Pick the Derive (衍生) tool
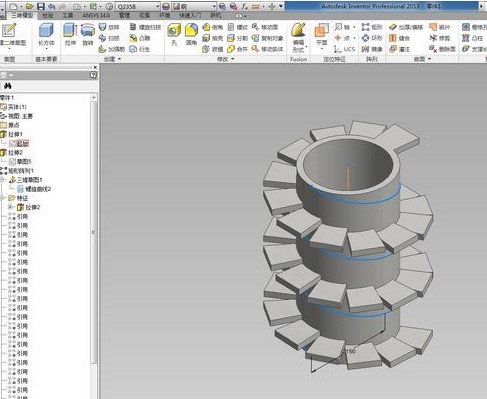The width and height of the screenshot is (487, 399). [x=140, y=49]
